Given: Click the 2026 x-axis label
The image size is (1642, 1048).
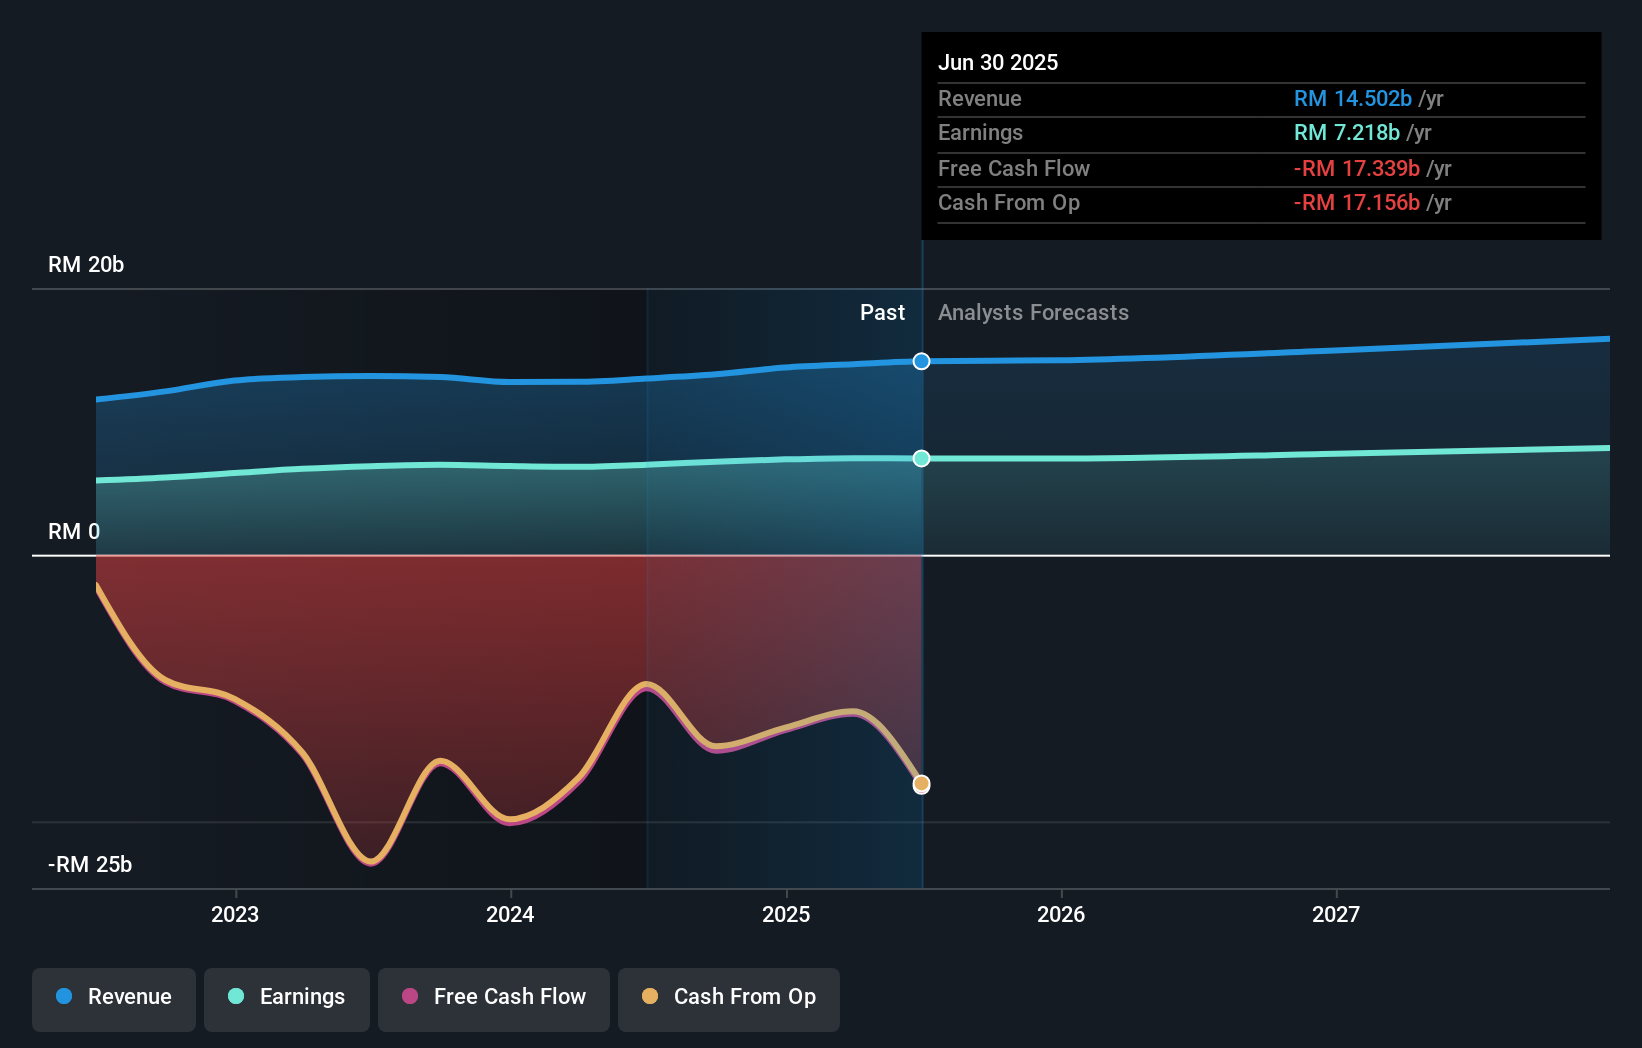Looking at the screenshot, I should pyautogui.click(x=1061, y=914).
